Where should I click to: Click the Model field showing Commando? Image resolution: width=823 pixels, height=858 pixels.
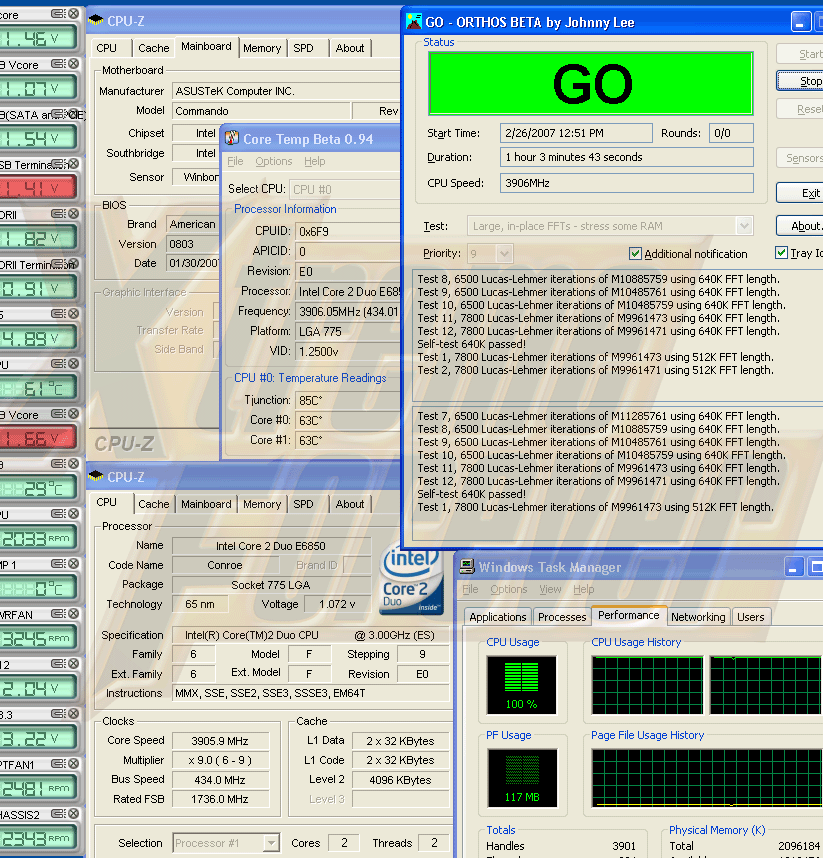[x=262, y=111]
